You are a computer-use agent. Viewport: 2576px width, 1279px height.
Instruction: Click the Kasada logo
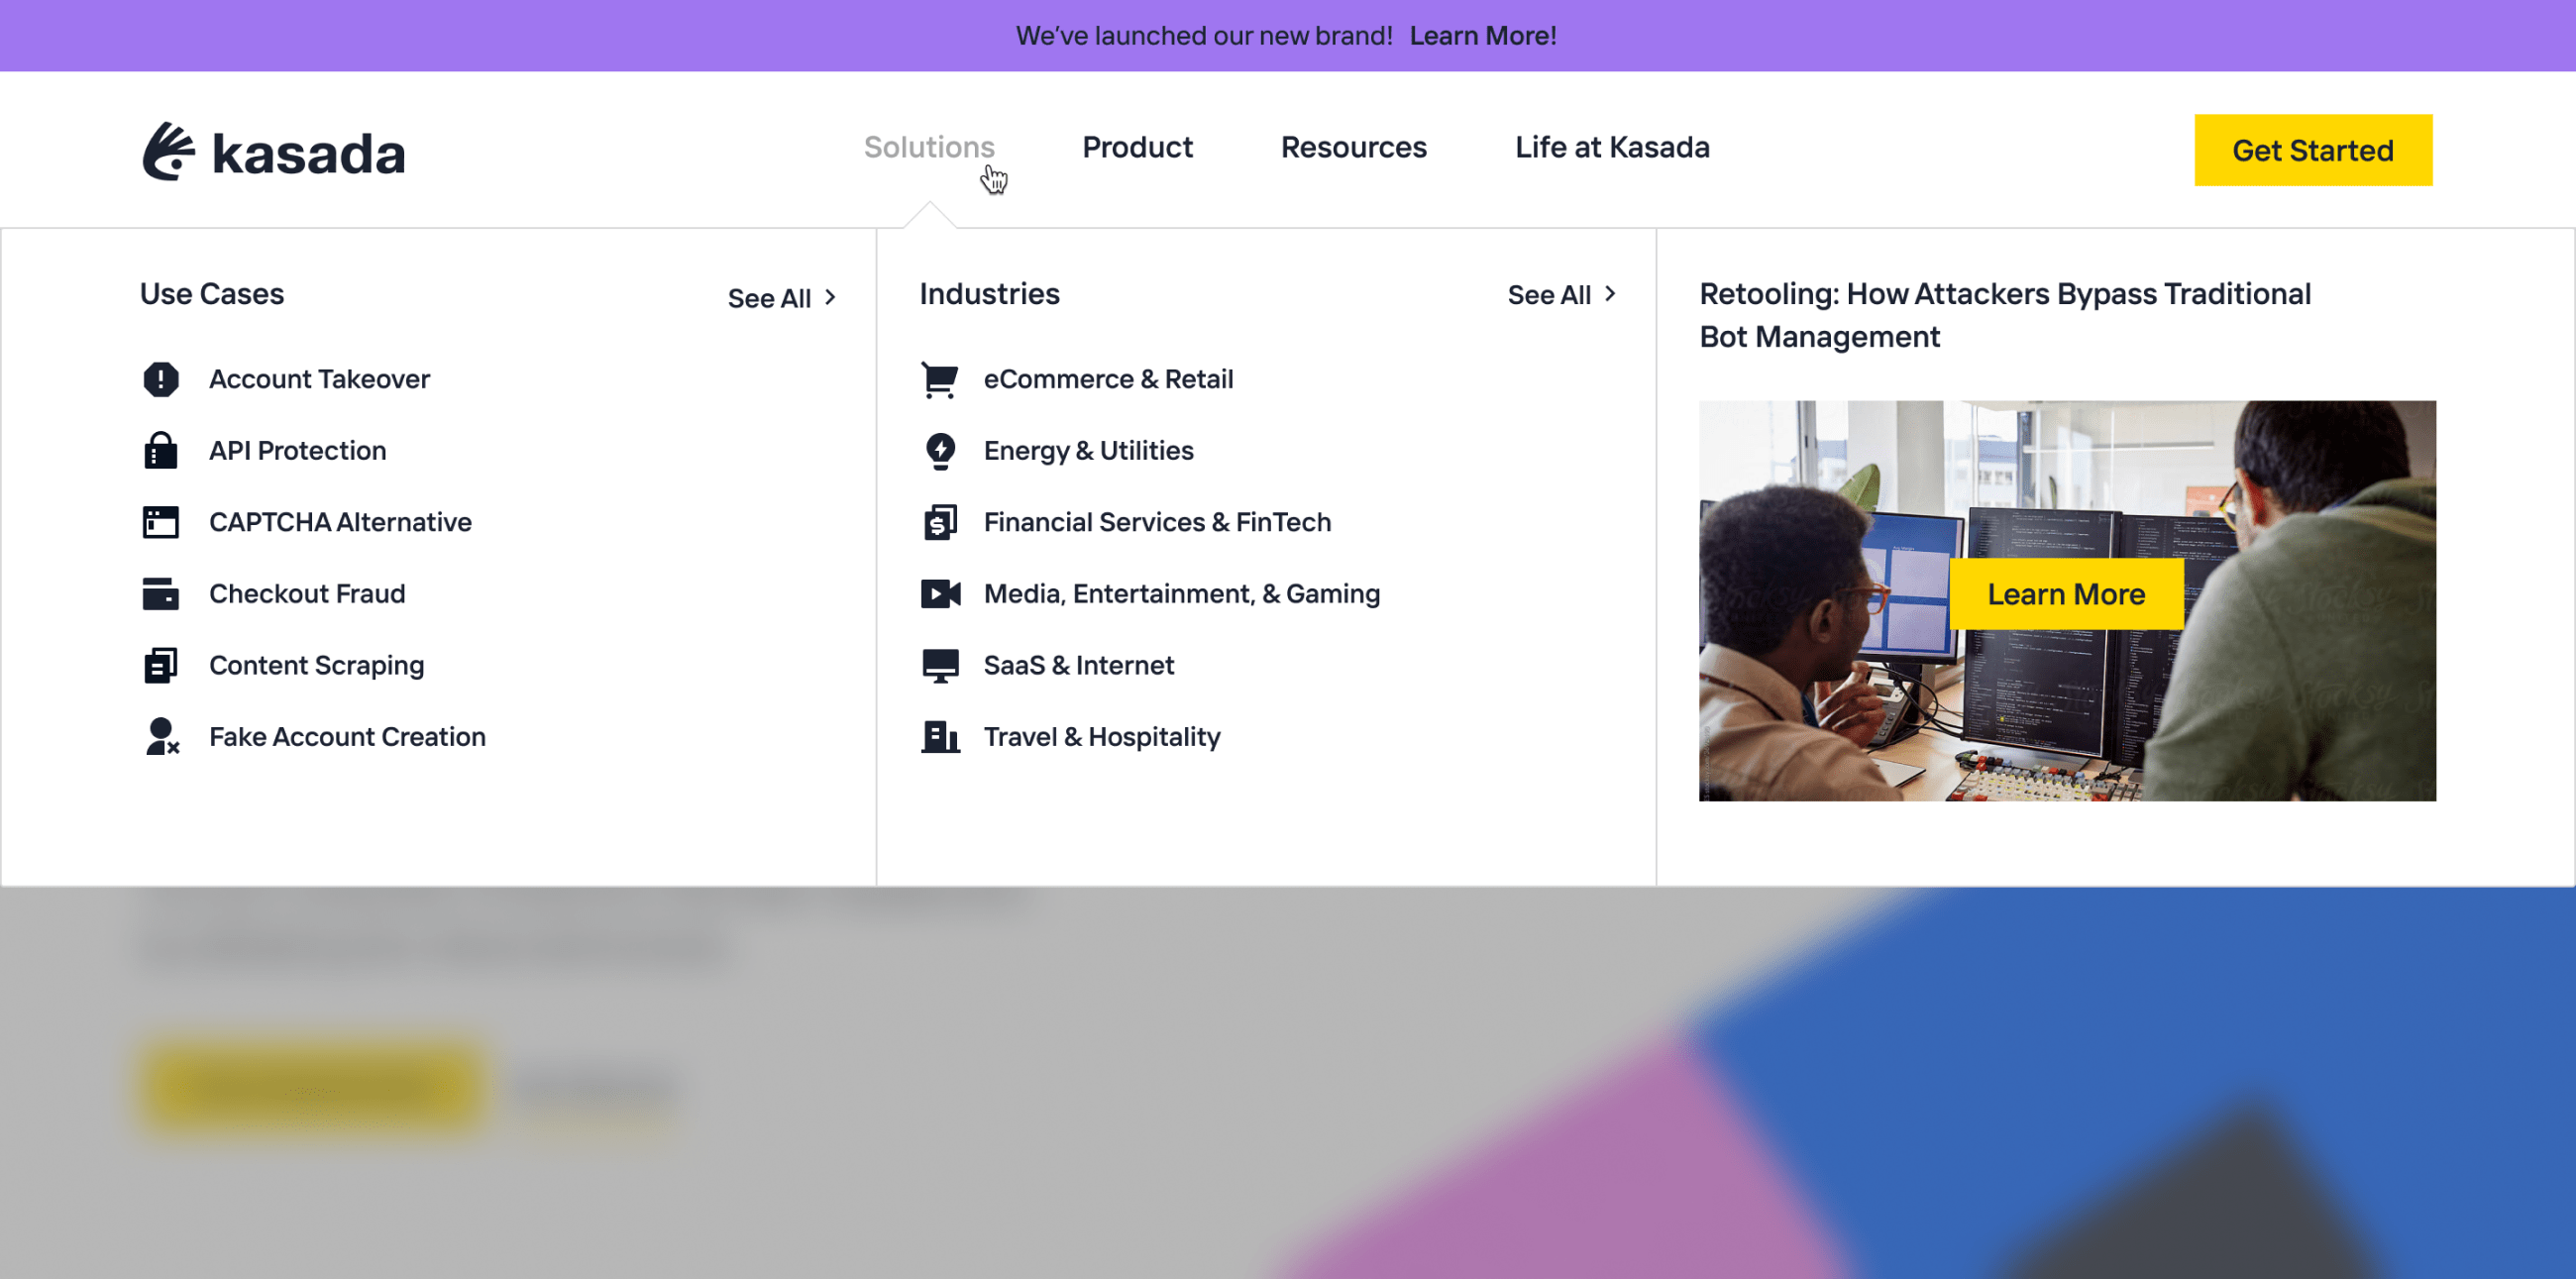coord(273,152)
